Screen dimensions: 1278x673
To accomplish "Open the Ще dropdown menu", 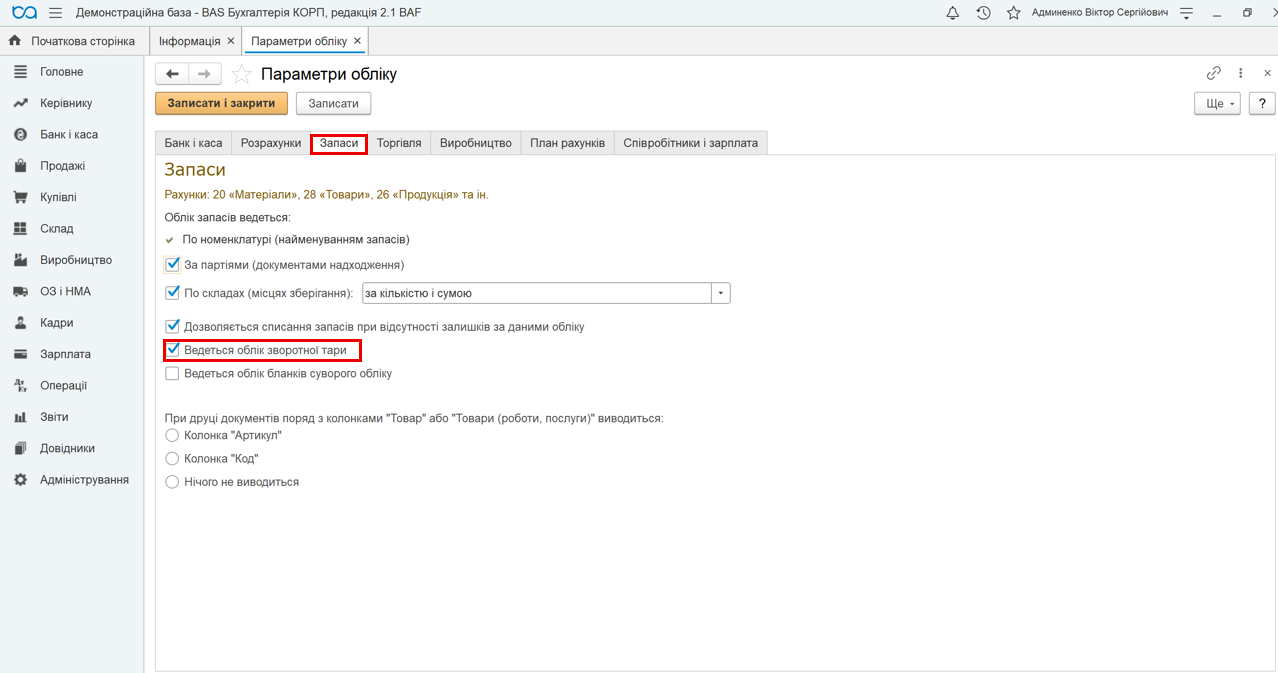I will tap(1217, 103).
